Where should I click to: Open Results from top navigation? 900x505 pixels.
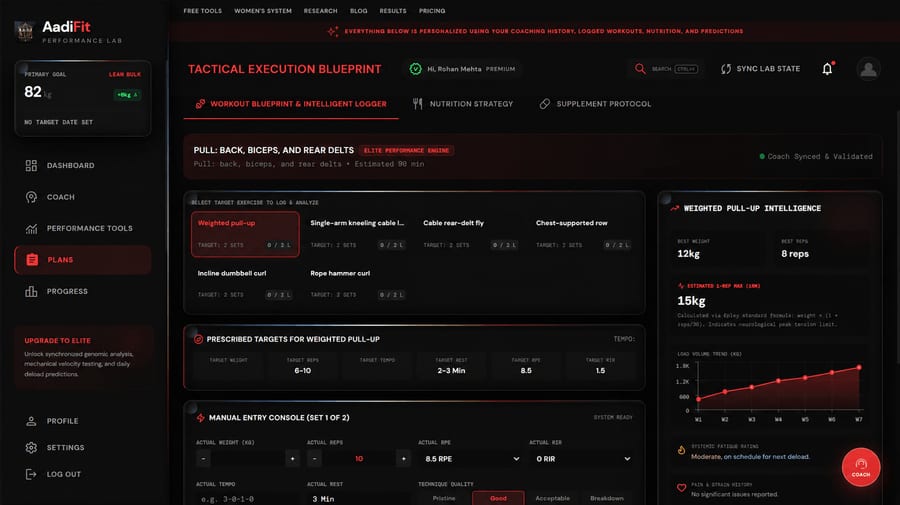click(x=393, y=11)
